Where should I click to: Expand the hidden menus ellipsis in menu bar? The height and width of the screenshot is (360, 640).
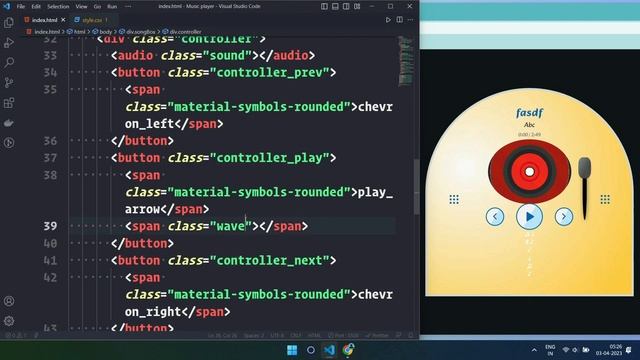click(x=128, y=6)
